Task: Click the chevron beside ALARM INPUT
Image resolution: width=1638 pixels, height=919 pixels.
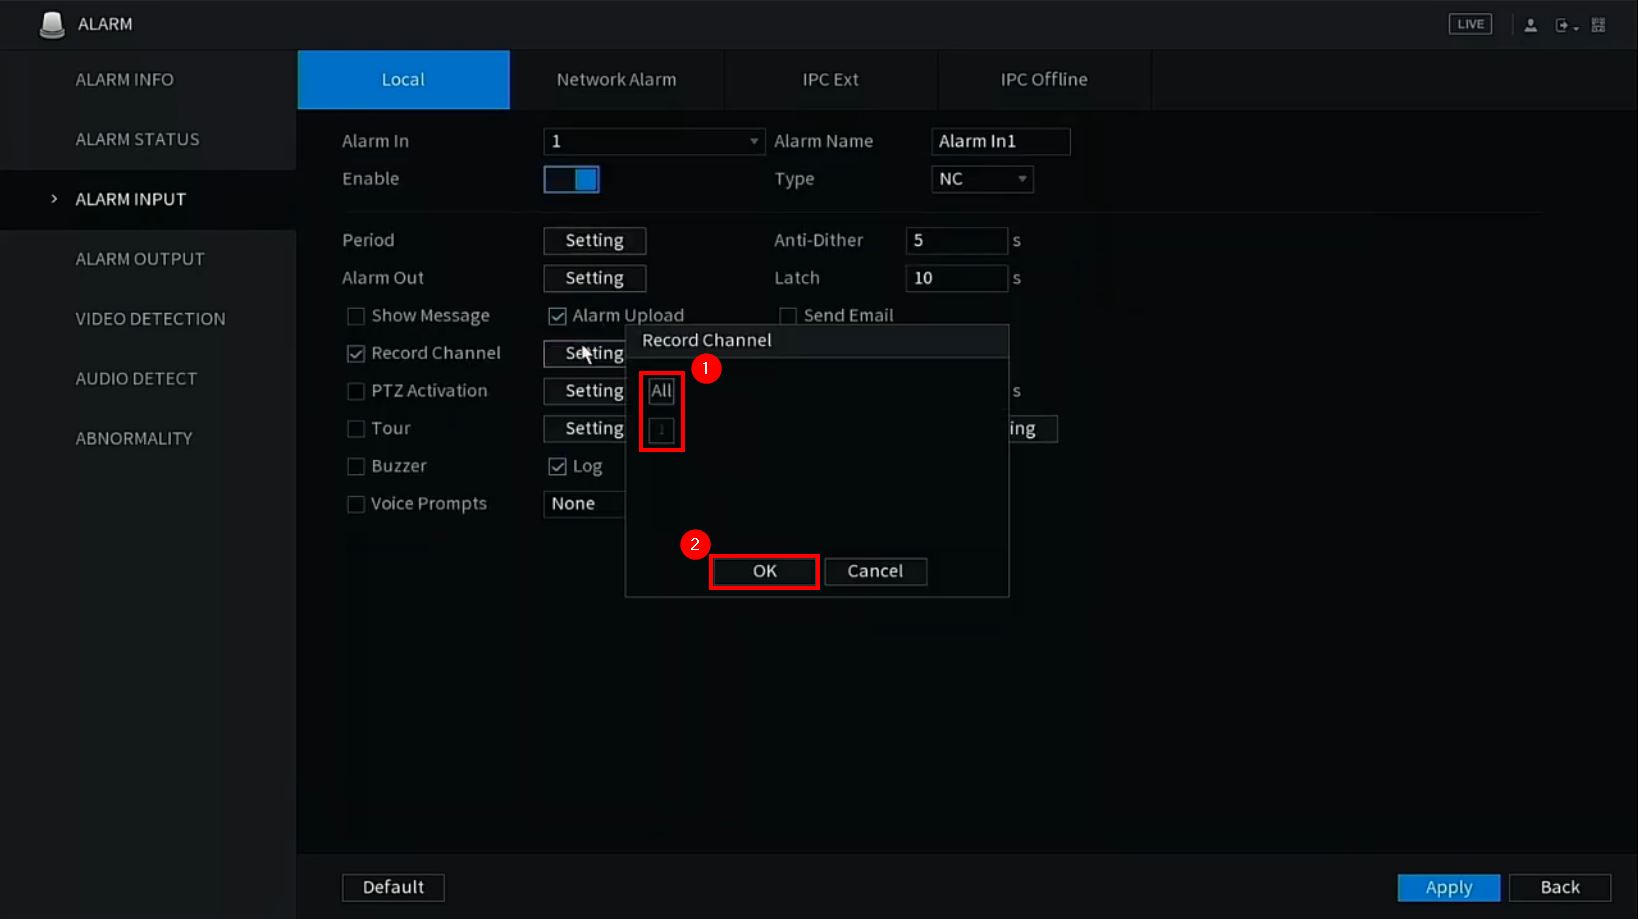Action: pos(54,199)
